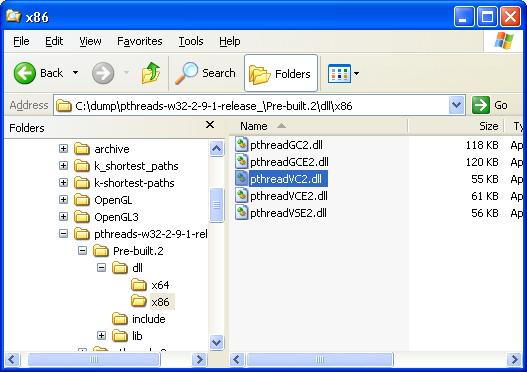Click the grey Forward arrow icon
The image size is (527, 372).
click(103, 73)
